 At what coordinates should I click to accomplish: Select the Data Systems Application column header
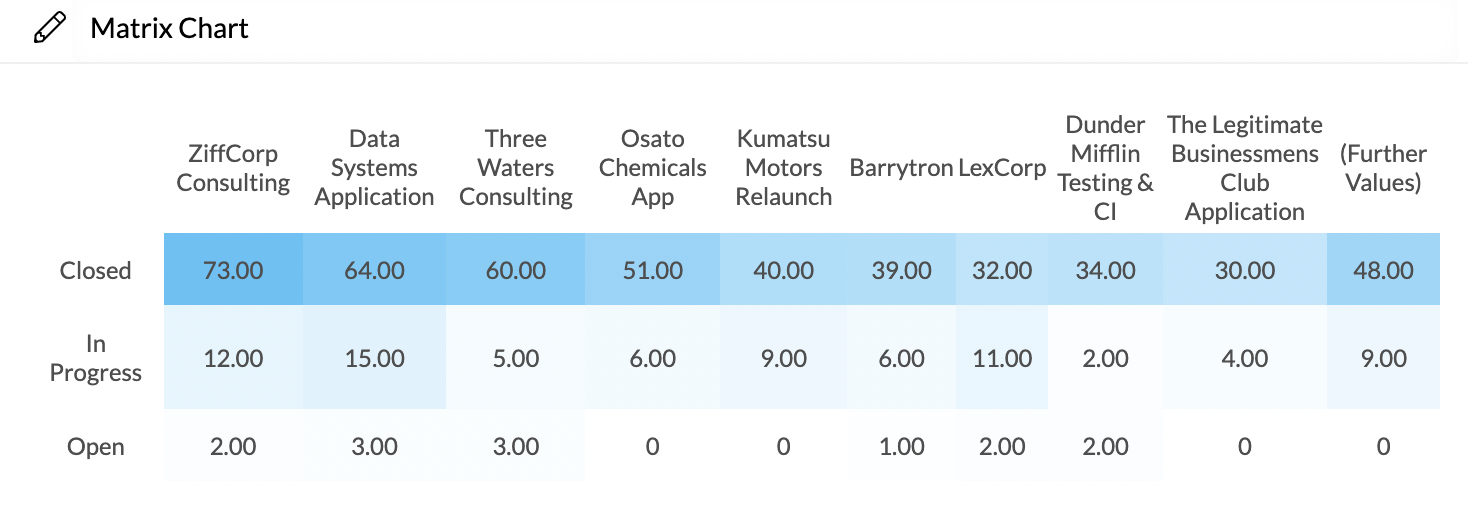point(374,168)
